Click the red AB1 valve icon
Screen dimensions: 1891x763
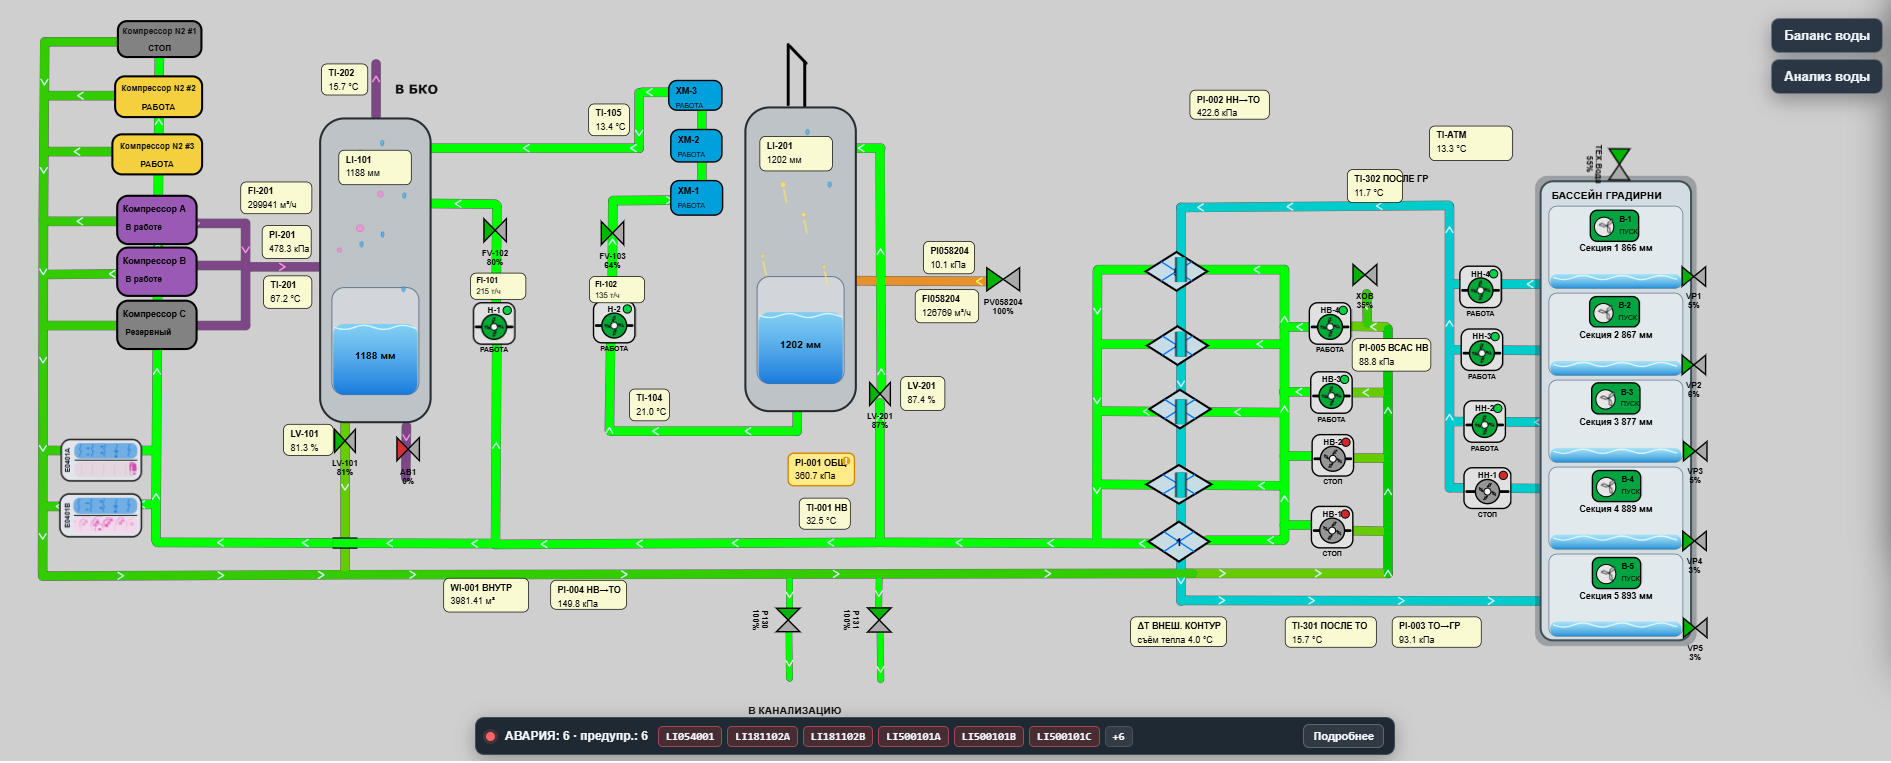pos(408,449)
